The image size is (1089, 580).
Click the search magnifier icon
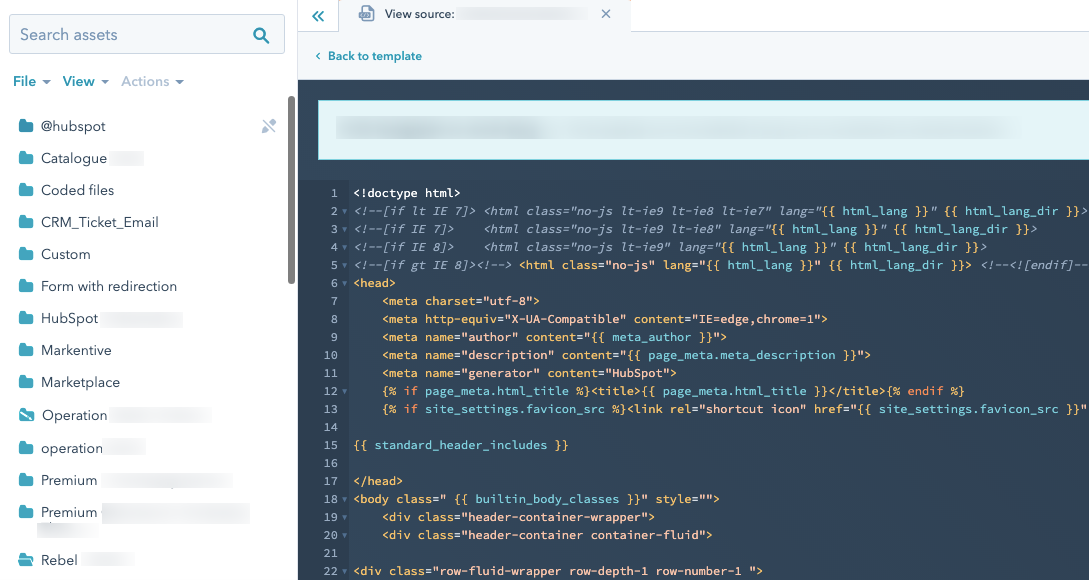point(261,35)
